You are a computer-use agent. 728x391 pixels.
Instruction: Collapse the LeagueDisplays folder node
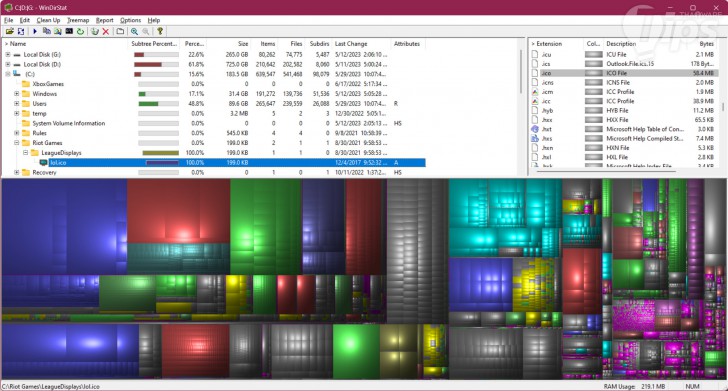pyautogui.click(x=26, y=152)
